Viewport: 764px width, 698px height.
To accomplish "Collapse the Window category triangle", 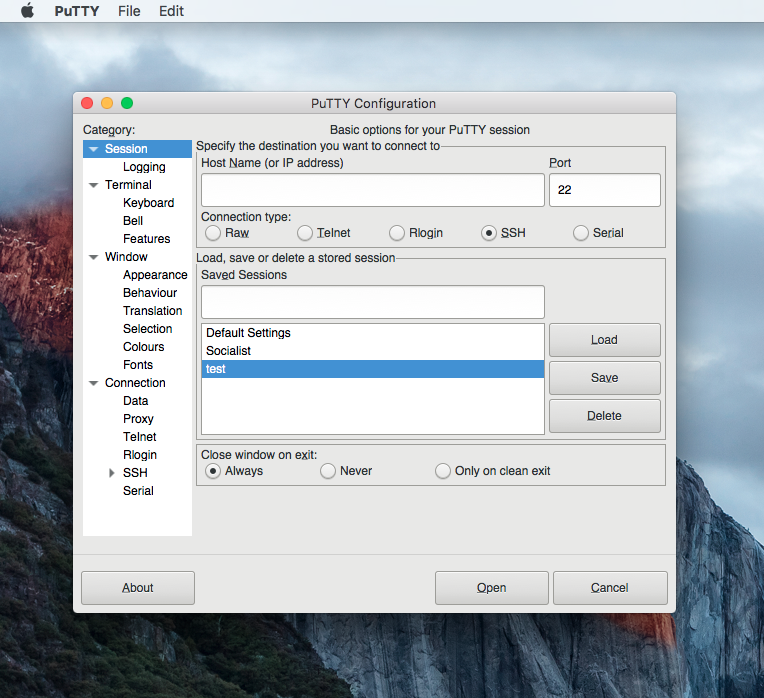I will coord(93,257).
